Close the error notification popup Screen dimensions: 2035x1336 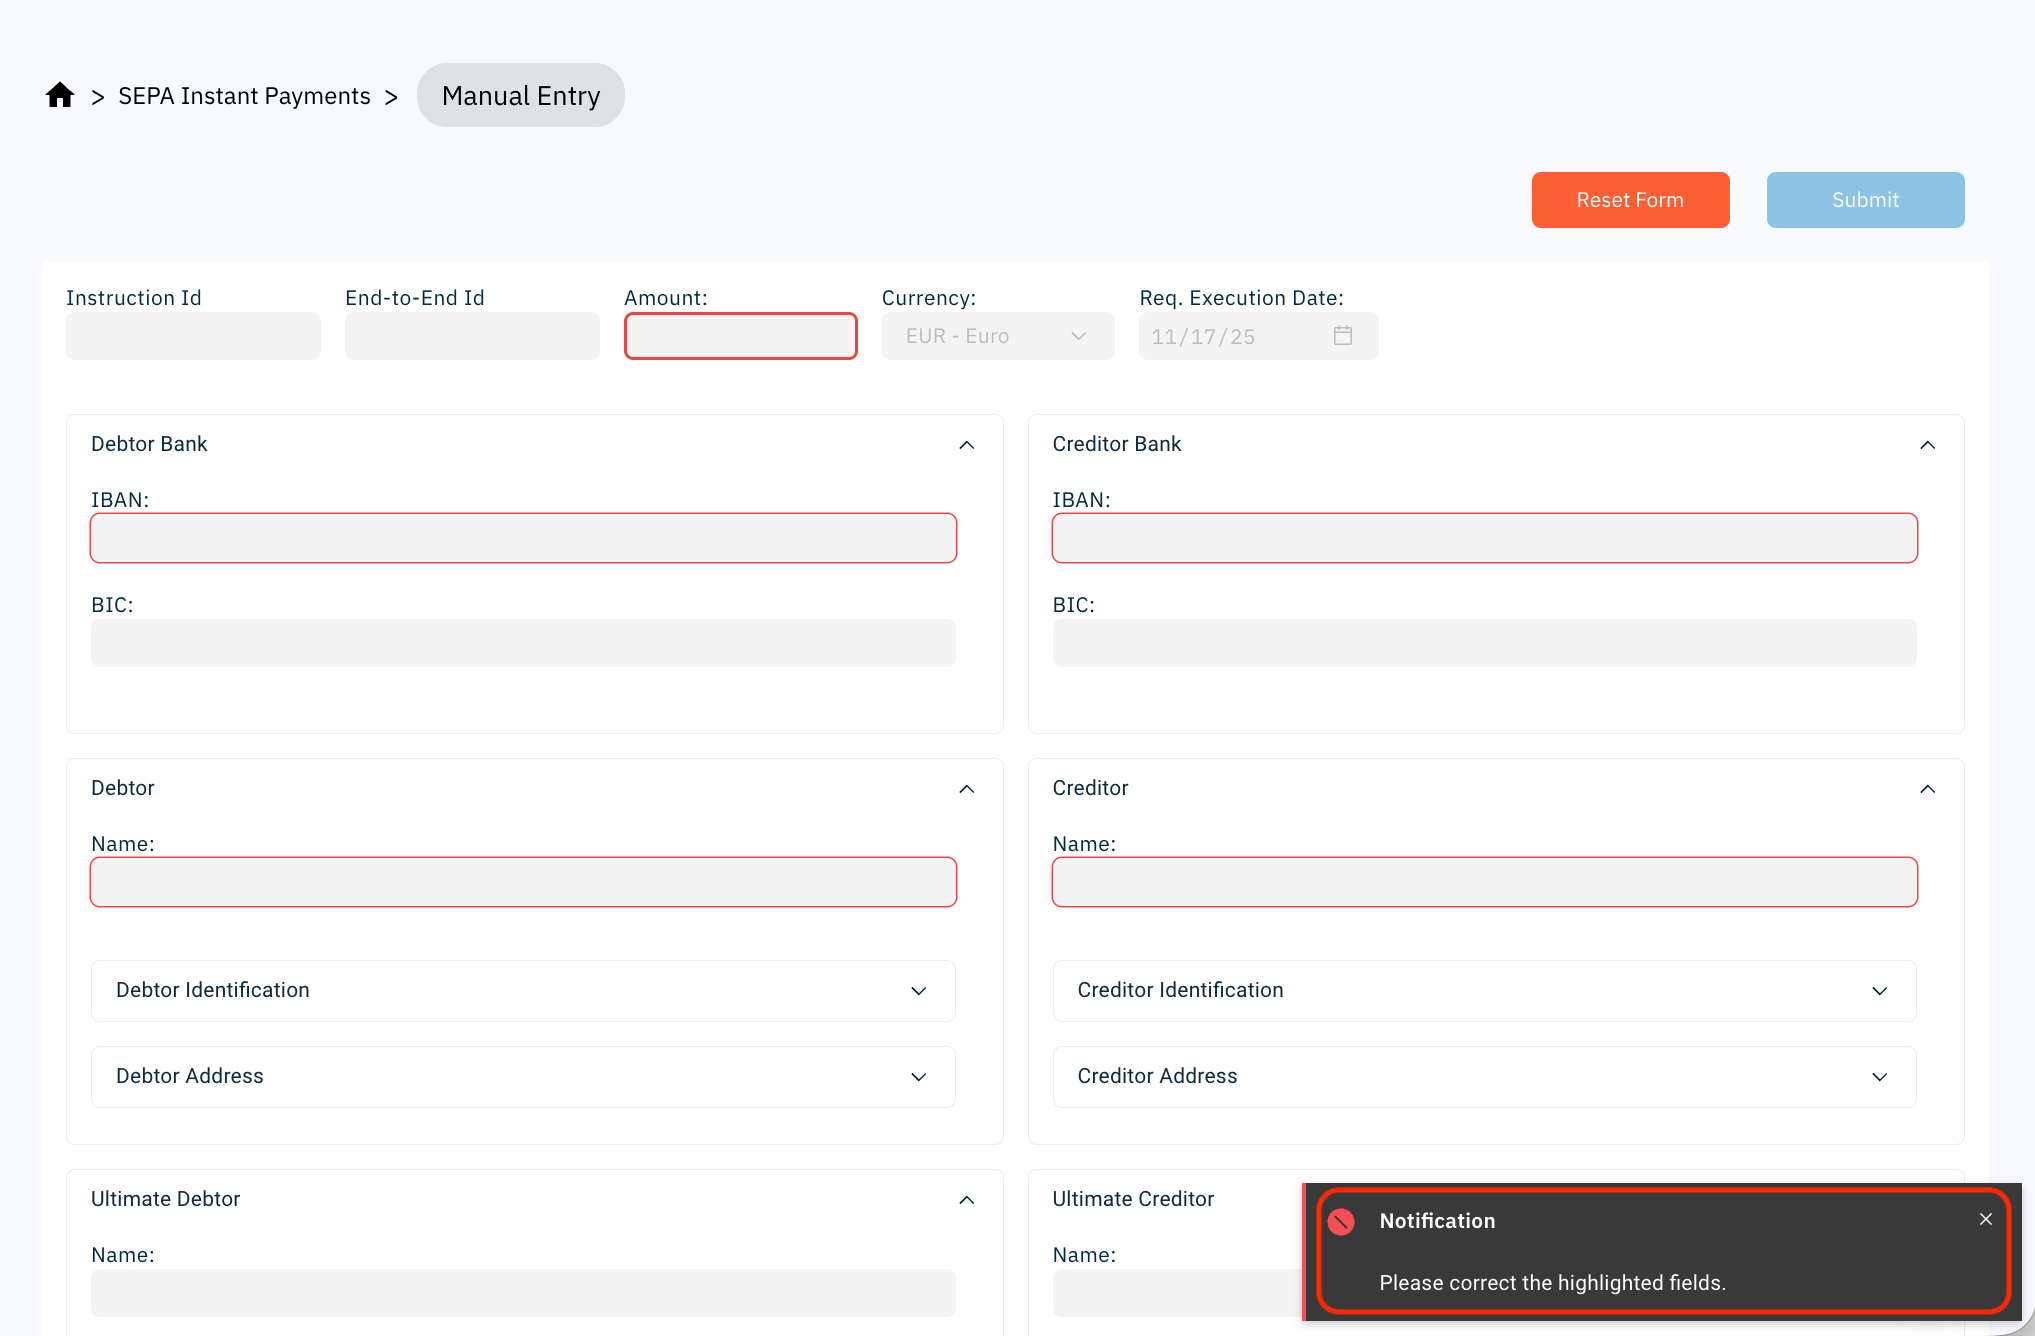1985,1219
